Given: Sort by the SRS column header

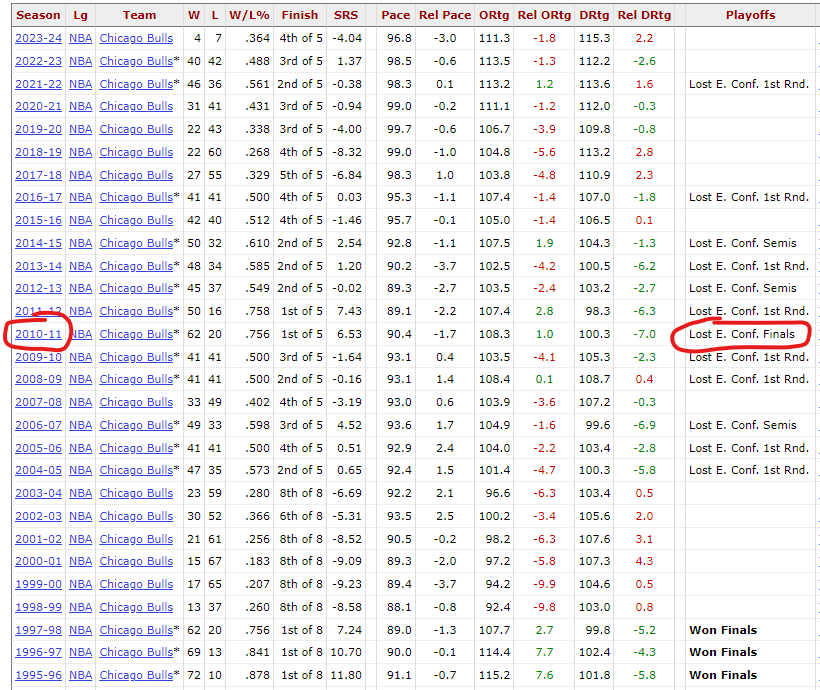Looking at the screenshot, I should point(346,15).
